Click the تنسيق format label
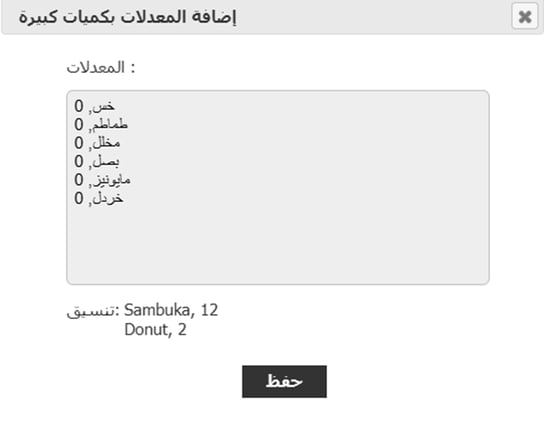 [93, 311]
